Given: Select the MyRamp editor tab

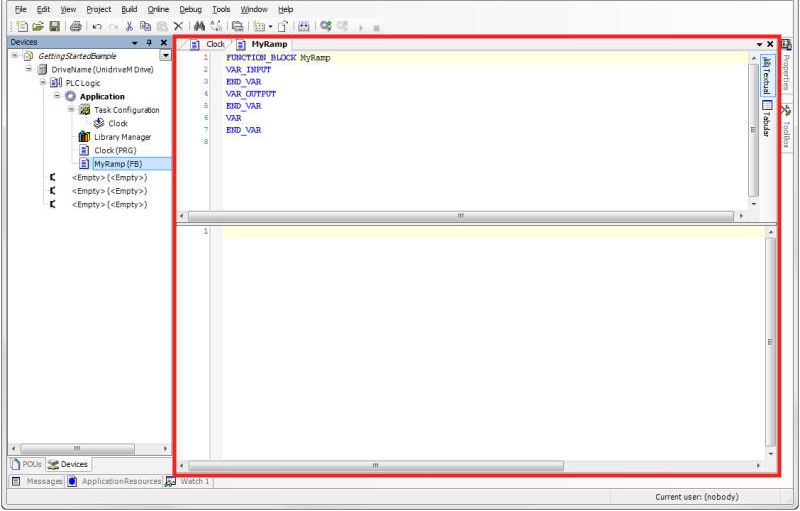Looking at the screenshot, I should pos(263,44).
